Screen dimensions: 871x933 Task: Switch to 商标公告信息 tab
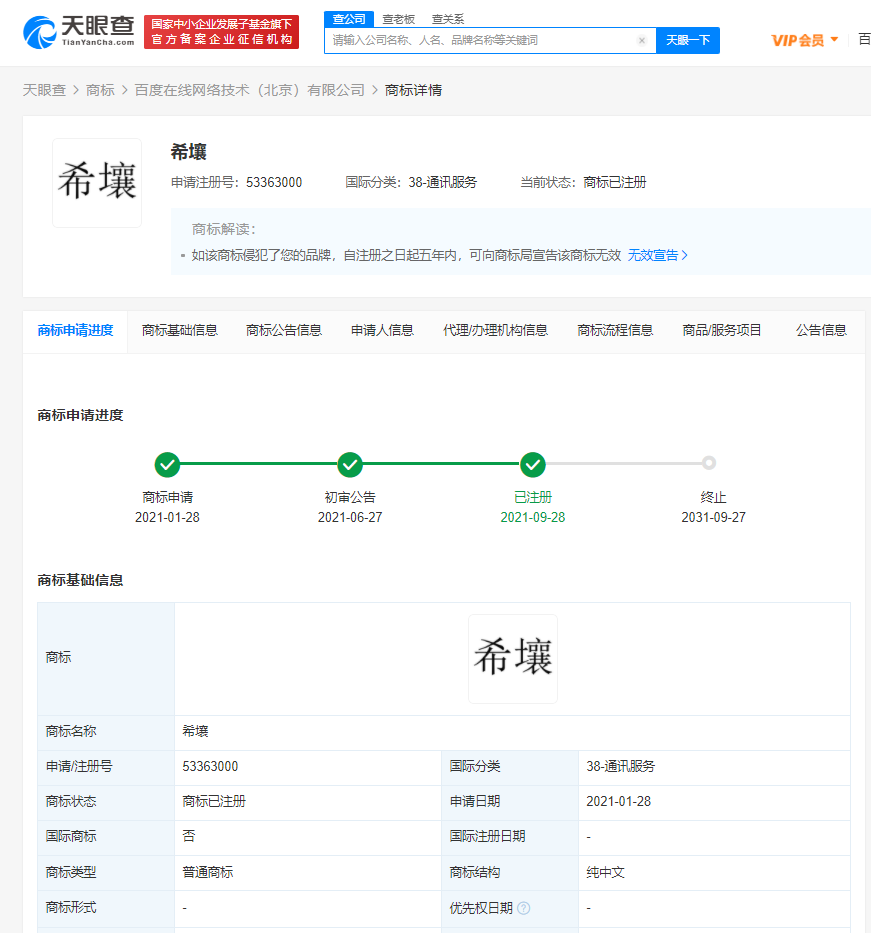(284, 331)
